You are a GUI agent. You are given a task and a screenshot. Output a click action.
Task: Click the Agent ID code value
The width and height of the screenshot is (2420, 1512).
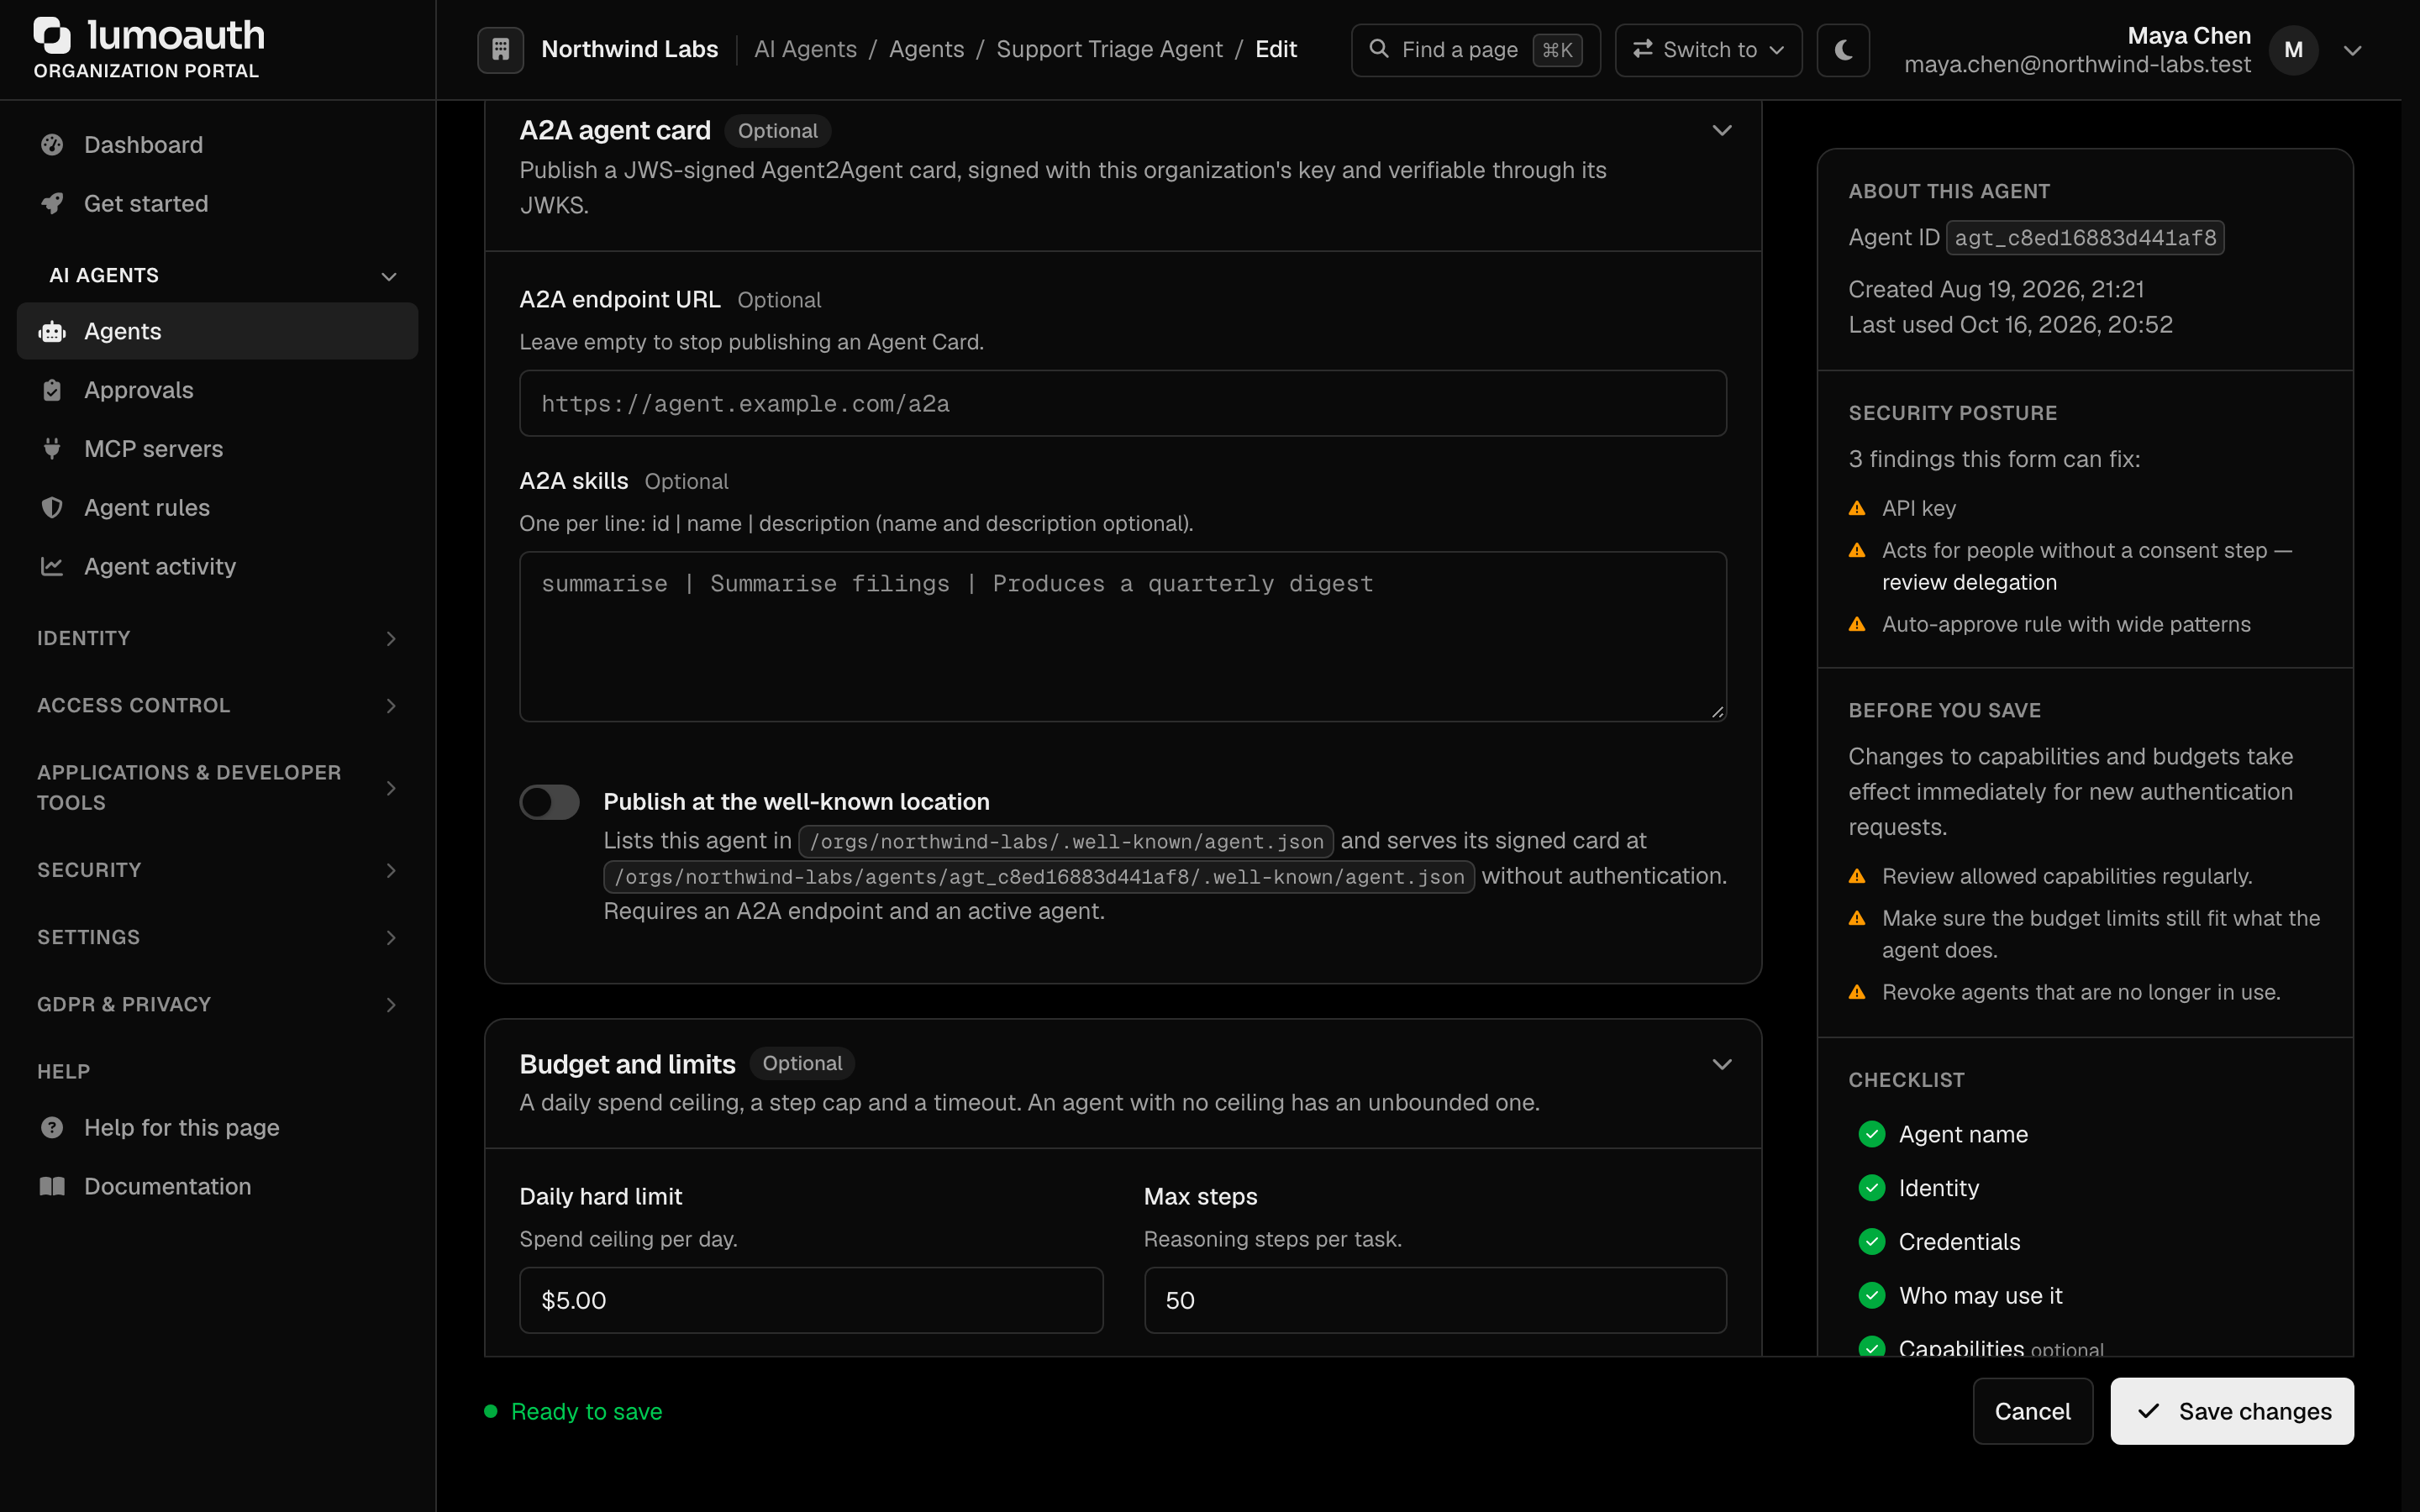point(2085,238)
